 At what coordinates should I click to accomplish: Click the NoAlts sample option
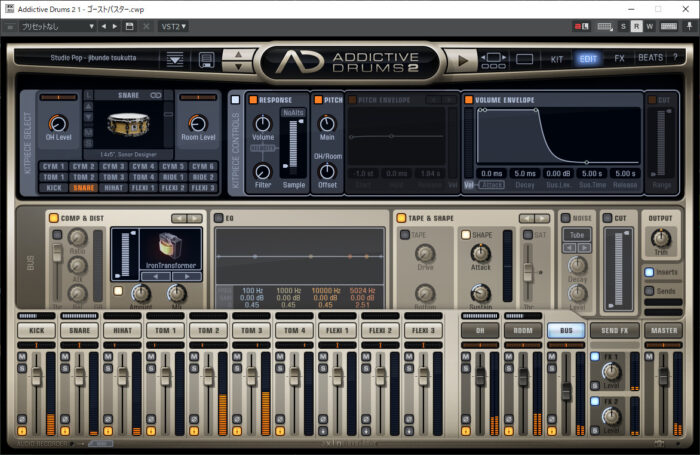tap(293, 113)
